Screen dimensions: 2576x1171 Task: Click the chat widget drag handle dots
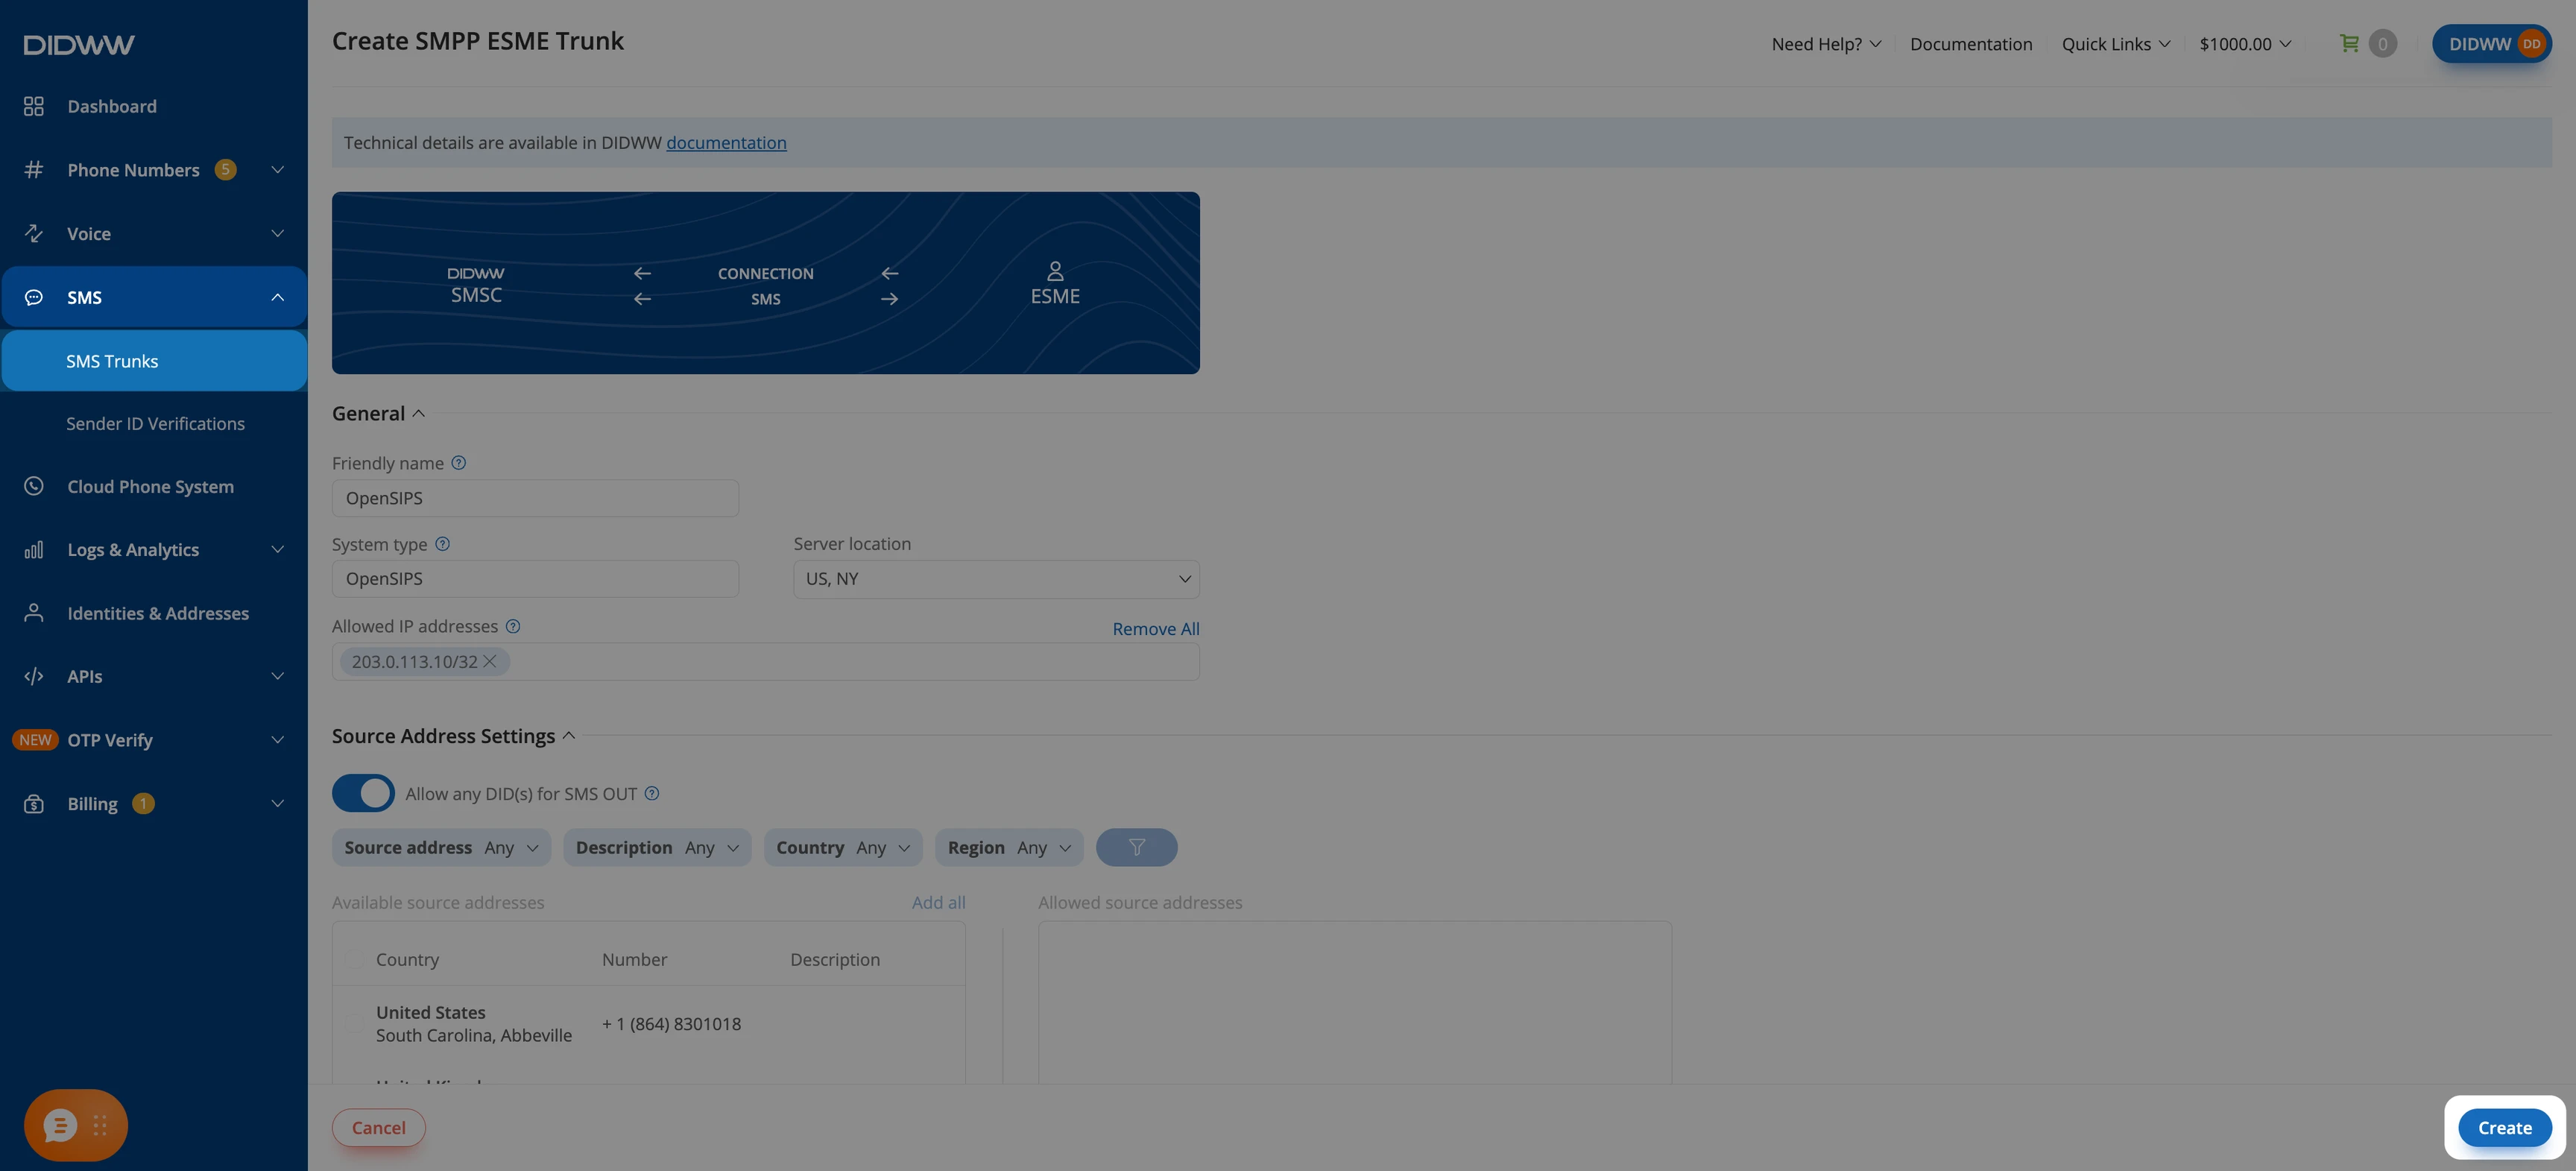pyautogui.click(x=100, y=1126)
